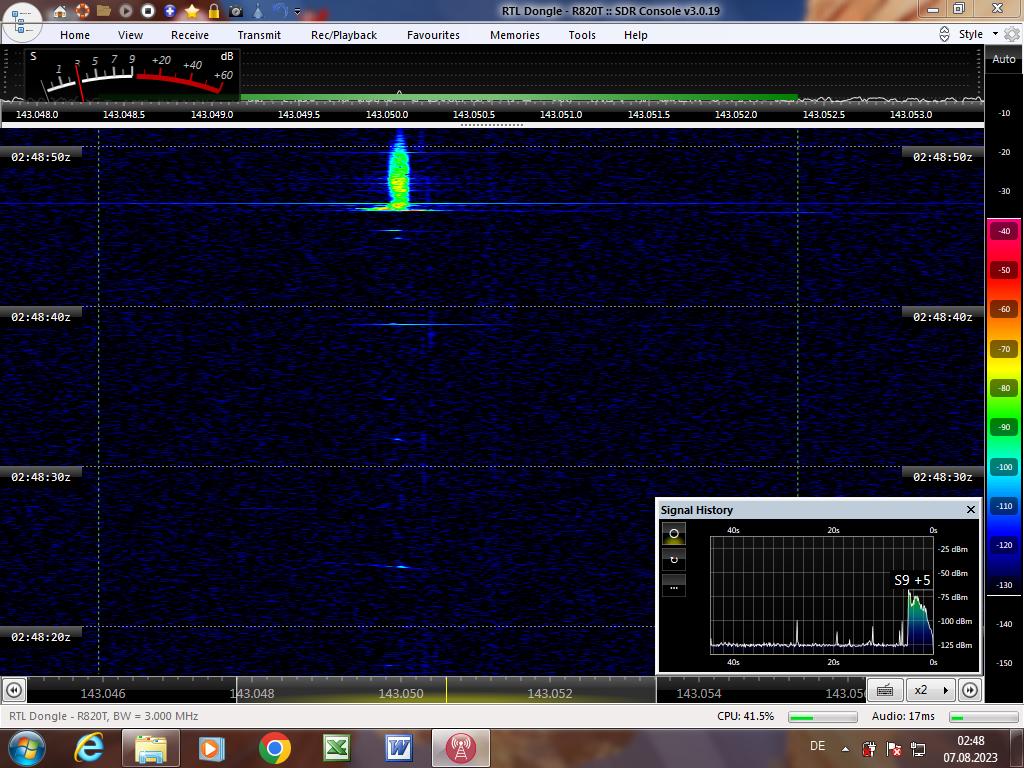This screenshot has height=768, width=1024.
Task: Open favourites with the star icon
Action: (192, 10)
